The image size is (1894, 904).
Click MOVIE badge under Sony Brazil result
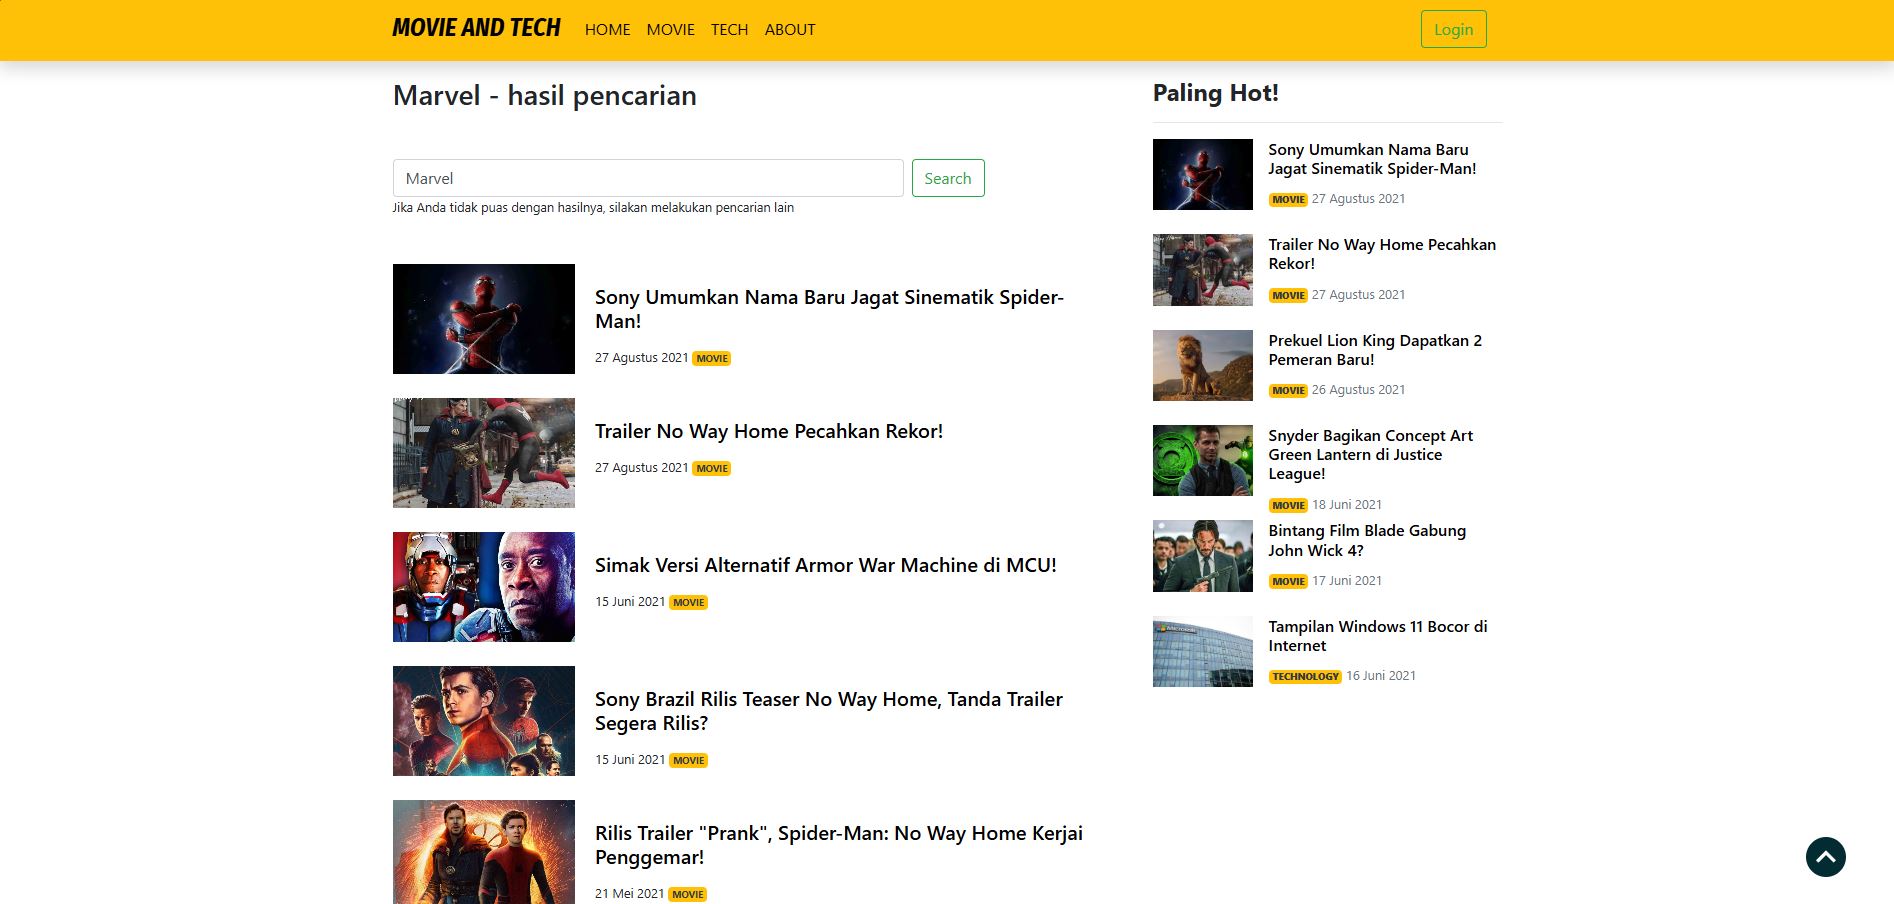689,760
